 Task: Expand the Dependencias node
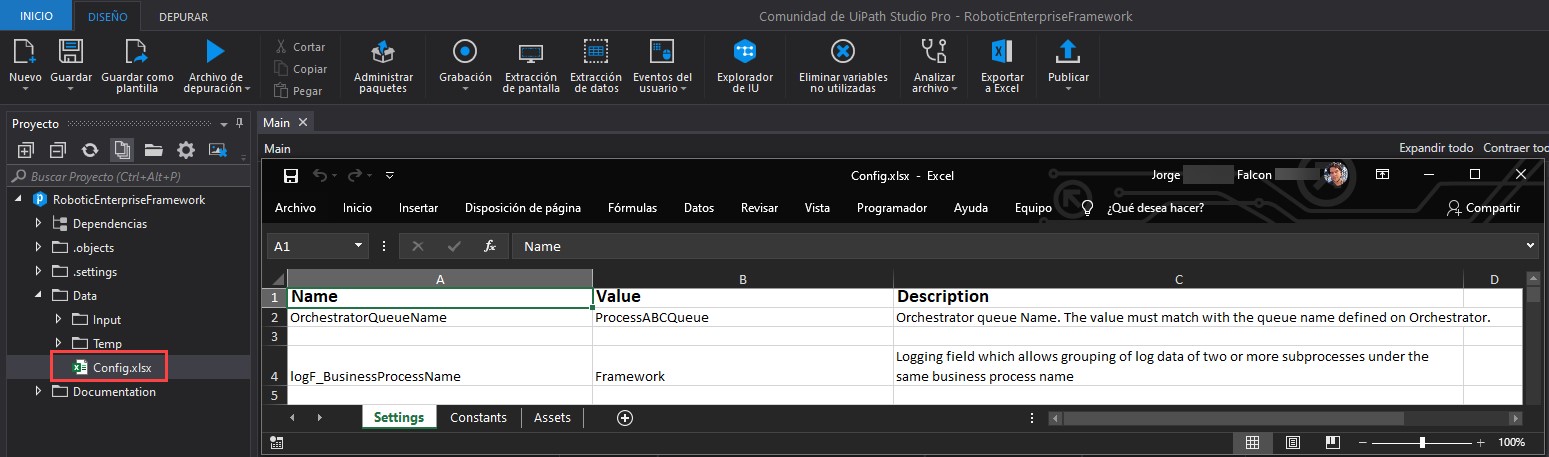coord(38,223)
